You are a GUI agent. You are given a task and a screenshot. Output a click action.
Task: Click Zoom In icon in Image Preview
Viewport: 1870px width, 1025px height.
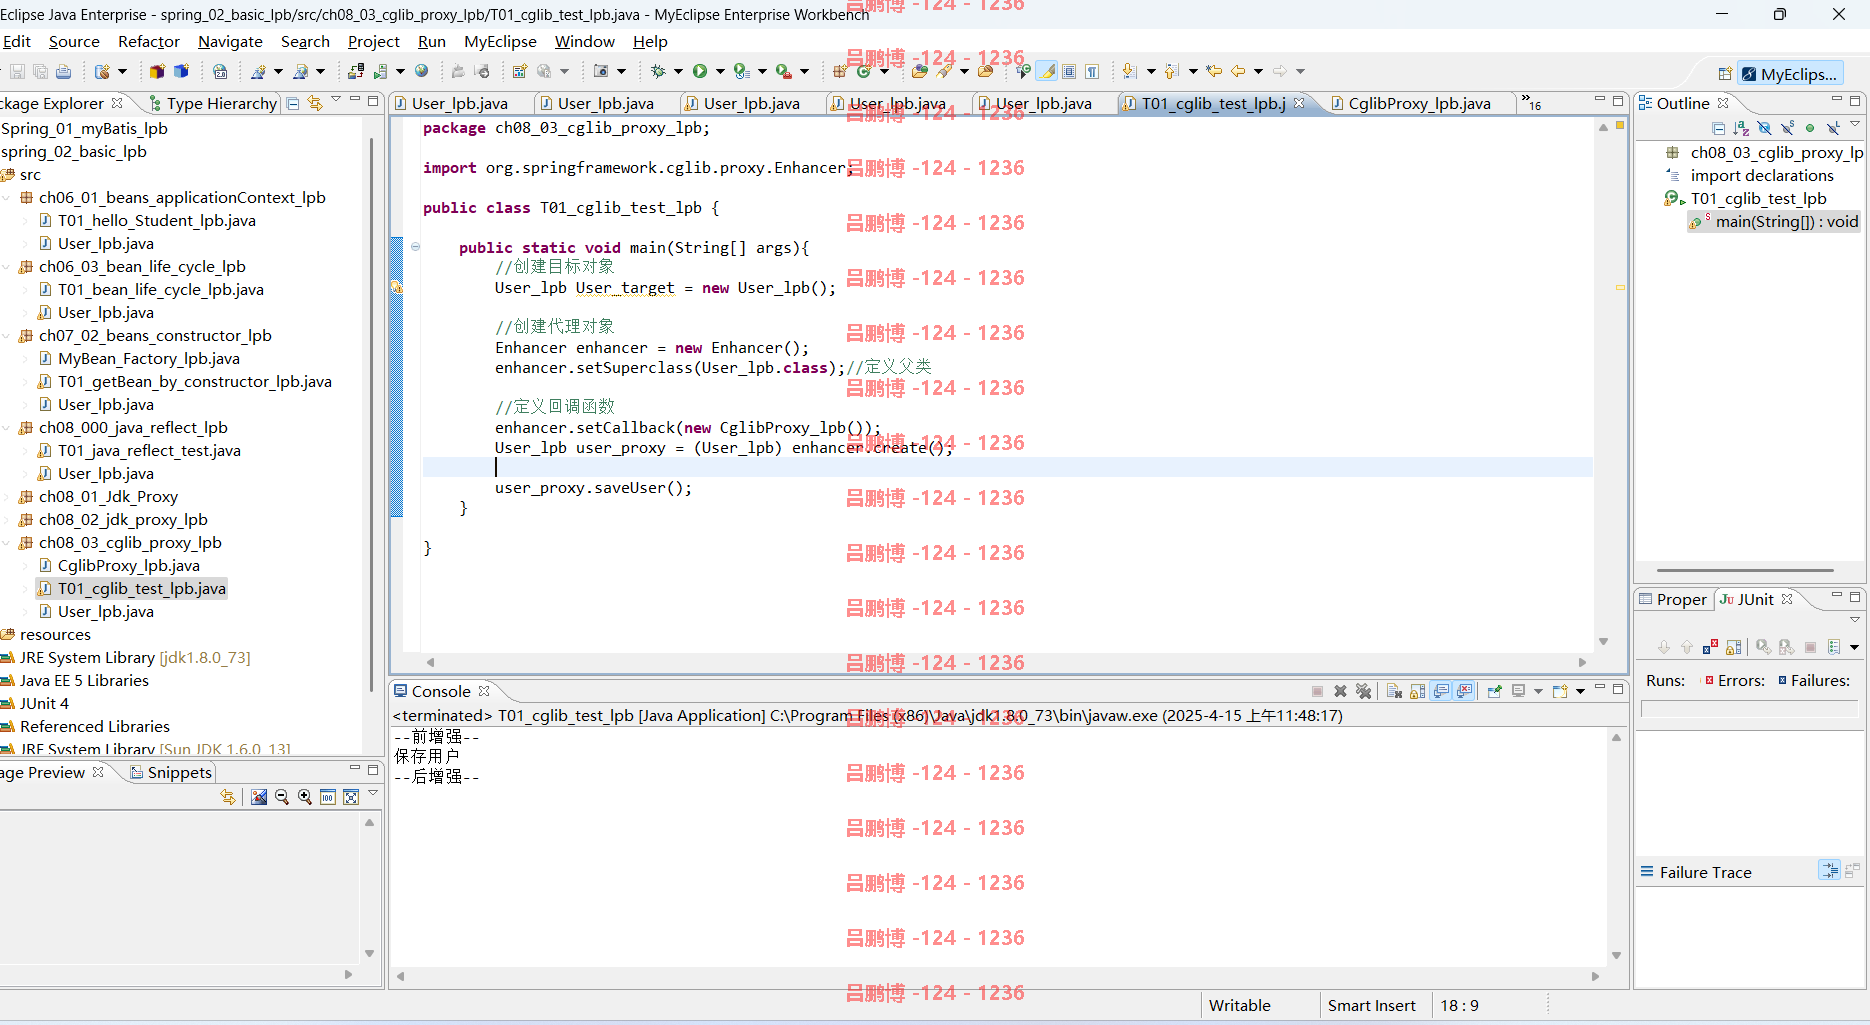pyautogui.click(x=305, y=797)
